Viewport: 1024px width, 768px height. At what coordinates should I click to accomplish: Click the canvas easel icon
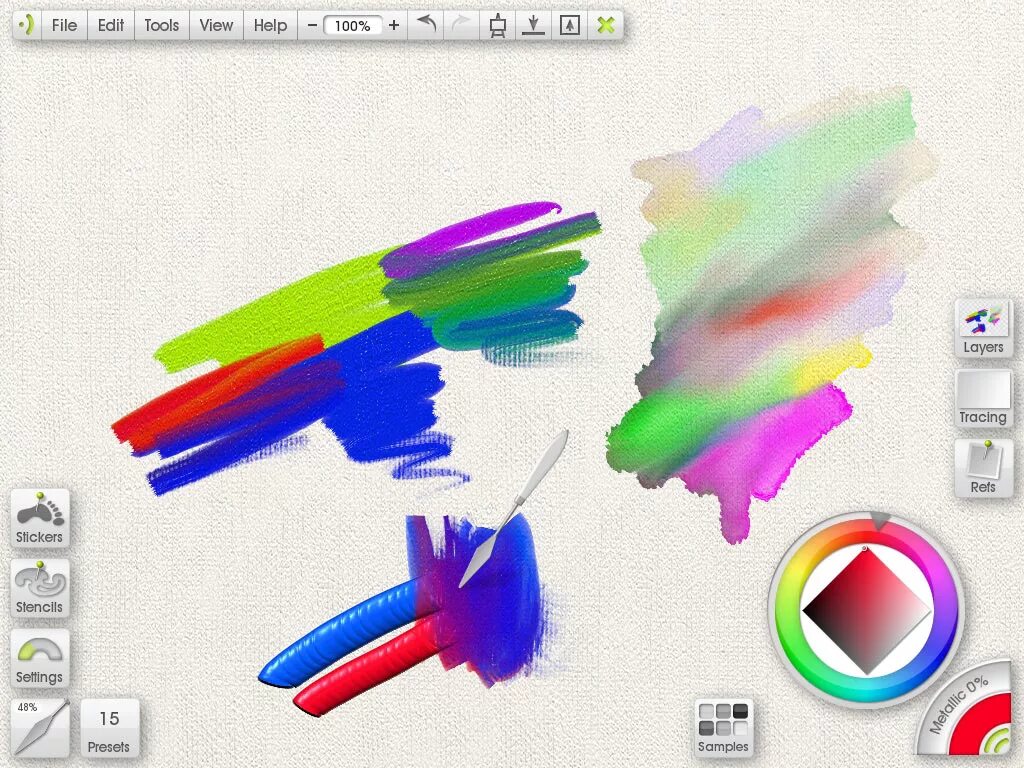pyautogui.click(x=498, y=25)
